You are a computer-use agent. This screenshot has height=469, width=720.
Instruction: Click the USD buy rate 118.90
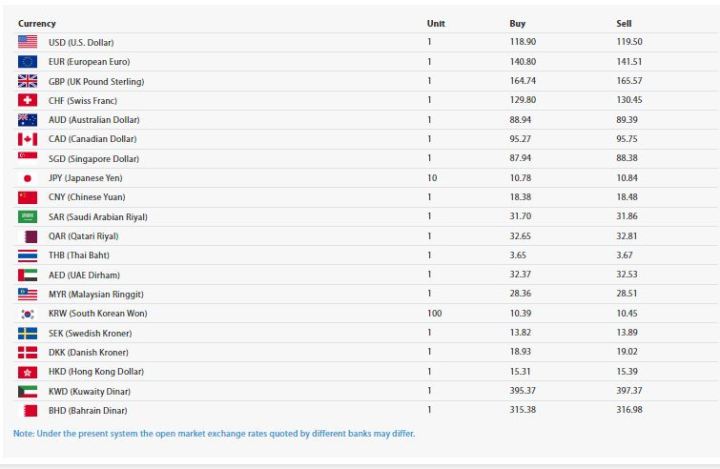pos(523,42)
